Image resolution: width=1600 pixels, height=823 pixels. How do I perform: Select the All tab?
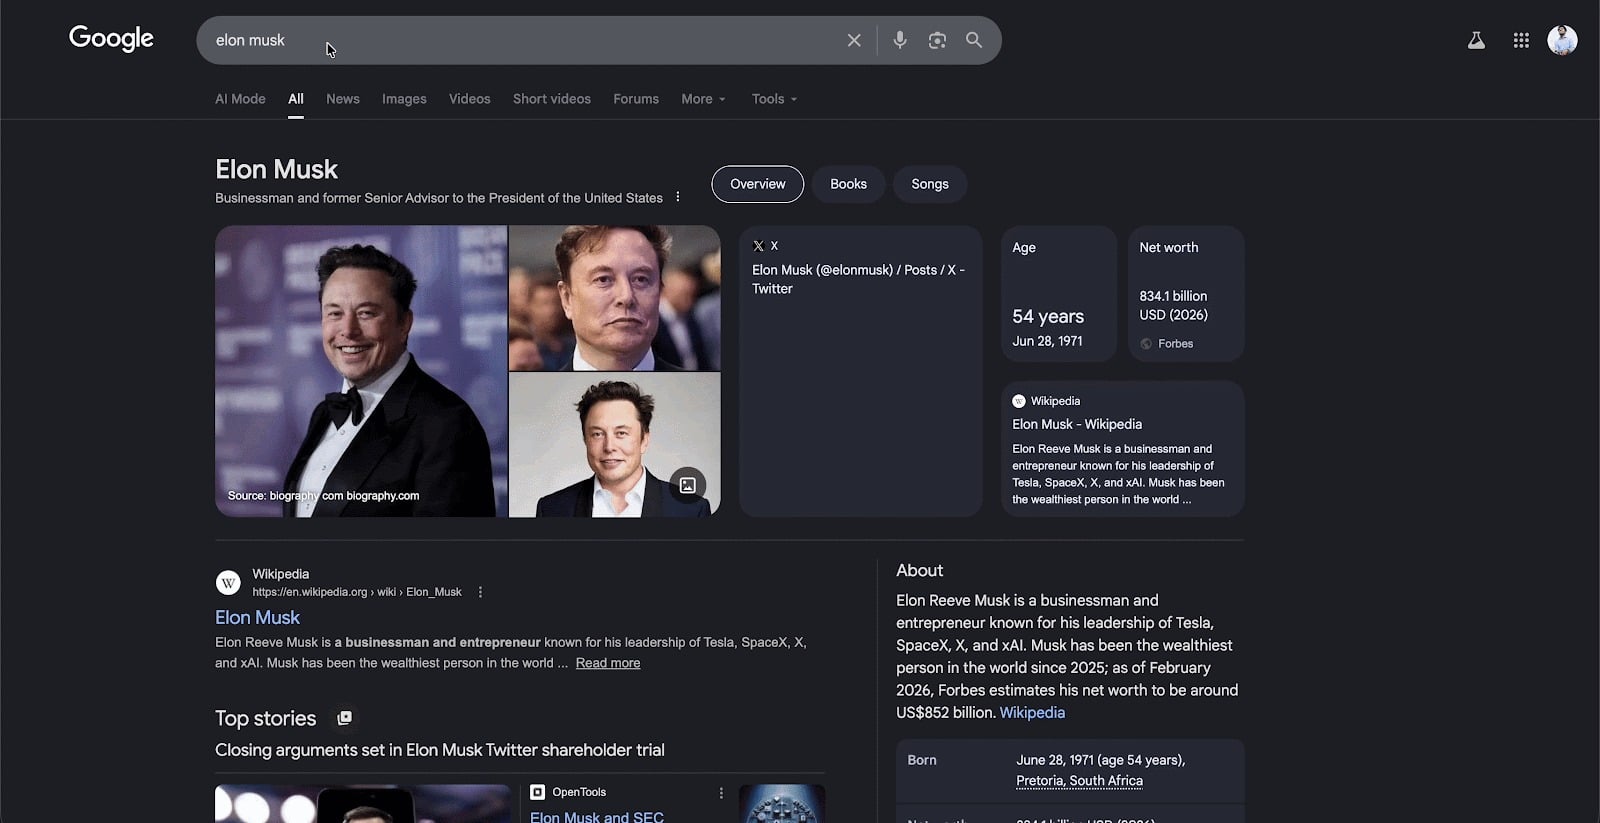click(296, 99)
